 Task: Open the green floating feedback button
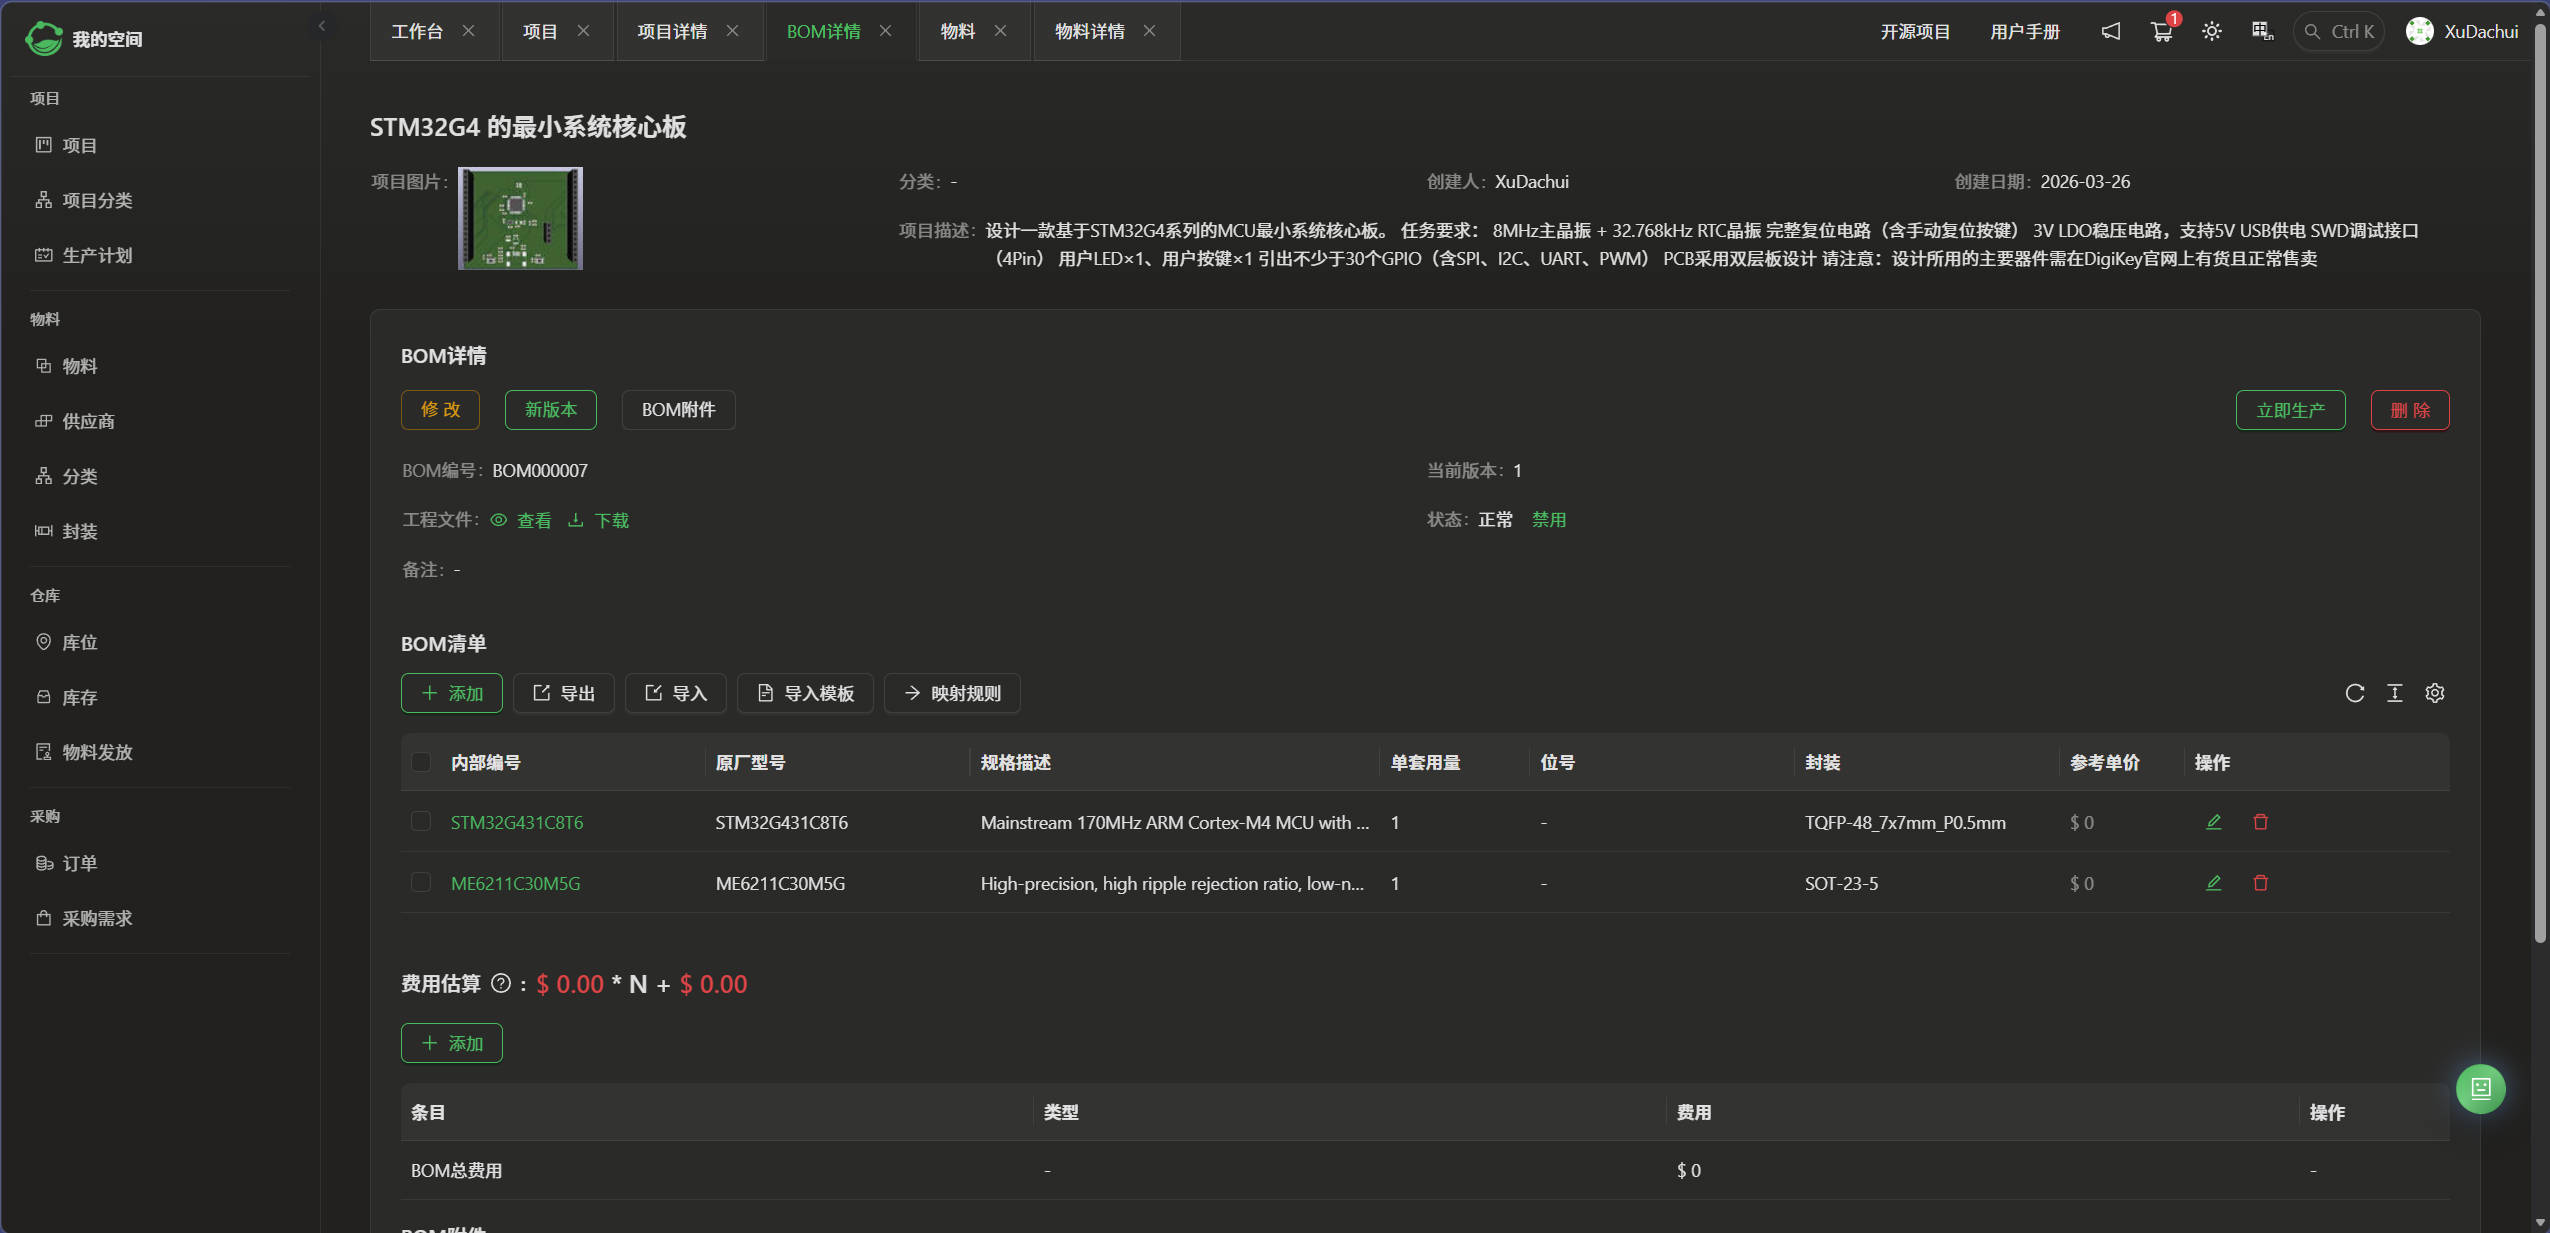point(2480,1088)
